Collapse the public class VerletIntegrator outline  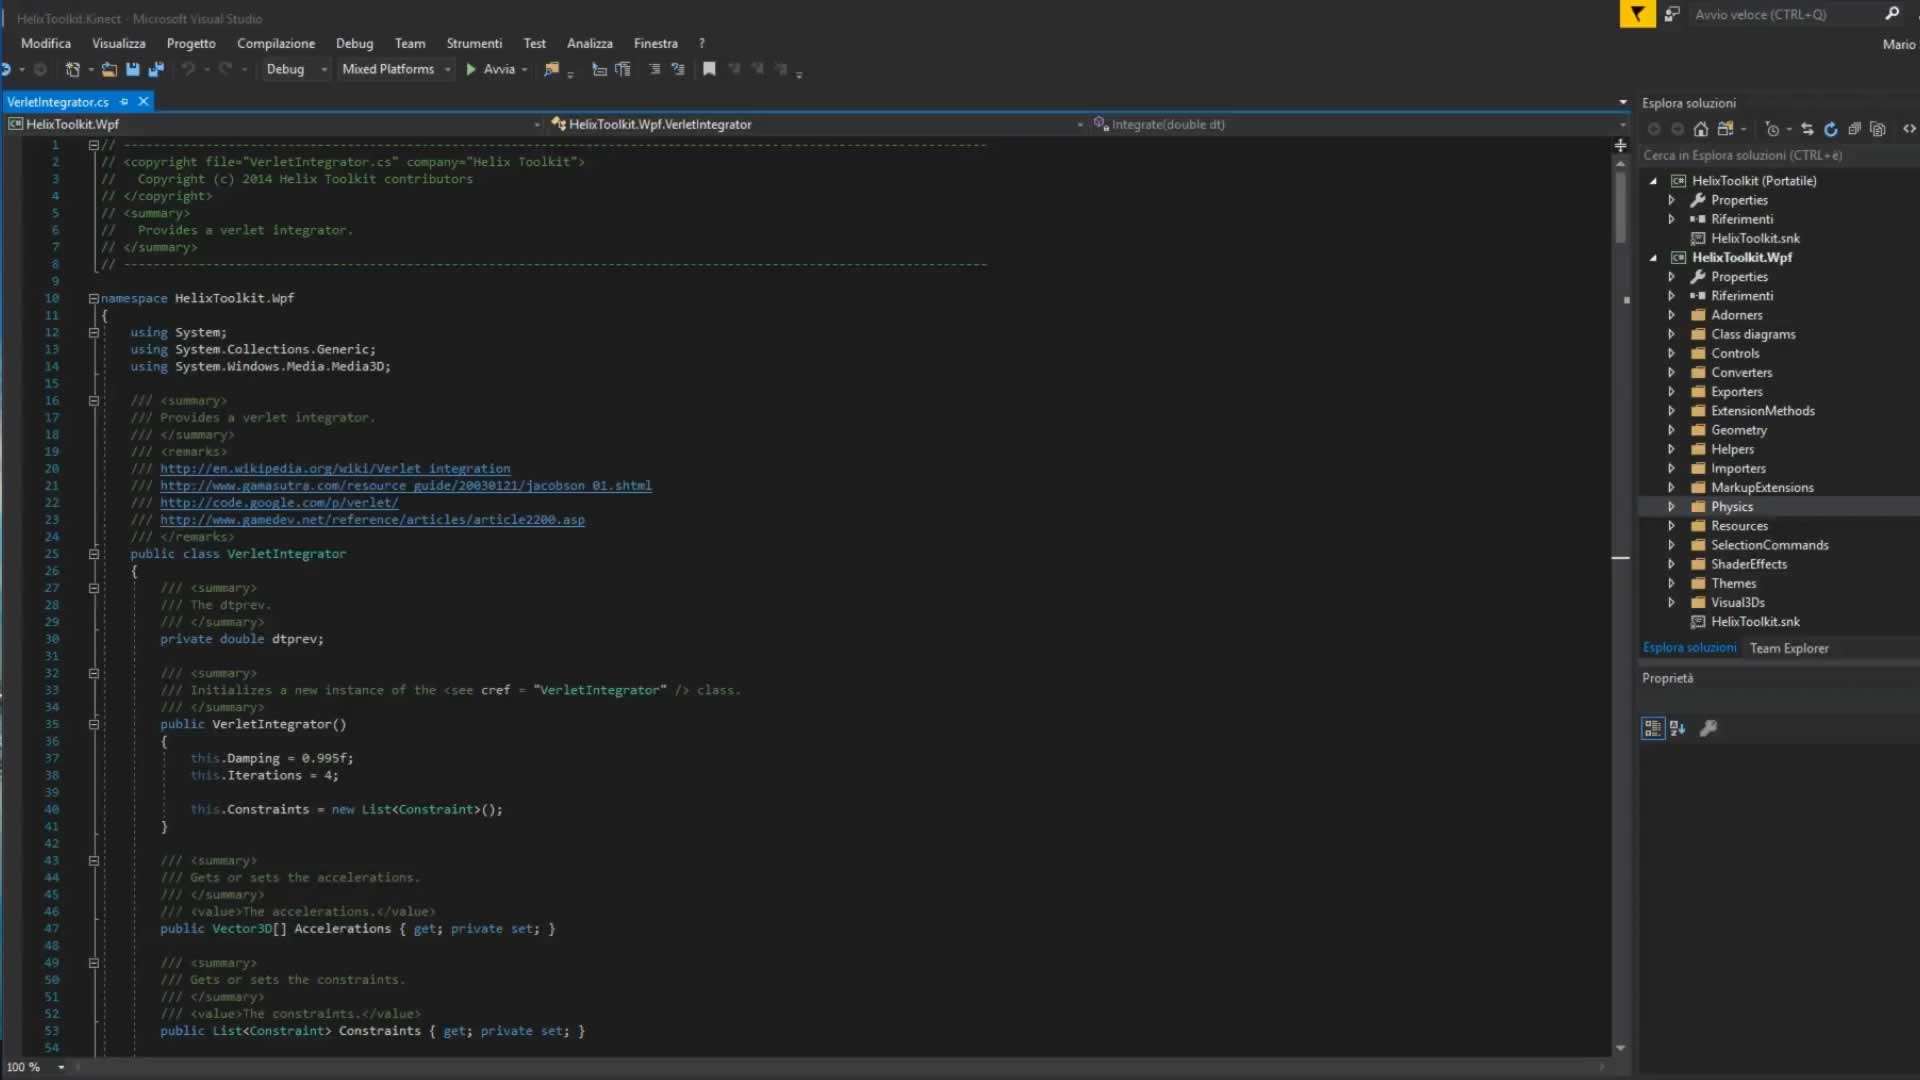tap(94, 554)
